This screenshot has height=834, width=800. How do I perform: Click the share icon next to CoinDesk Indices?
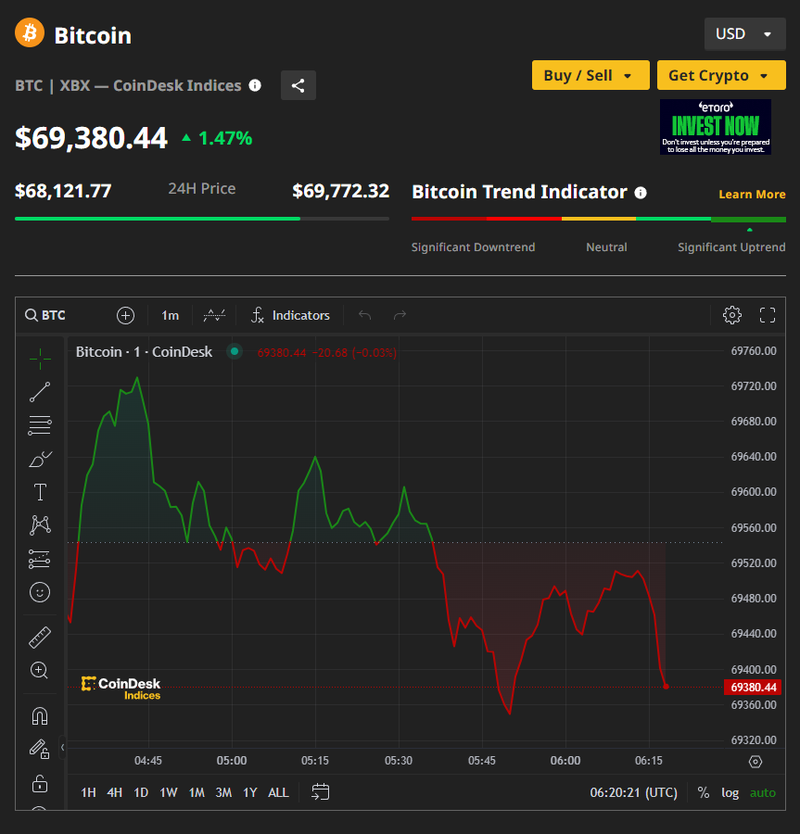click(x=298, y=86)
